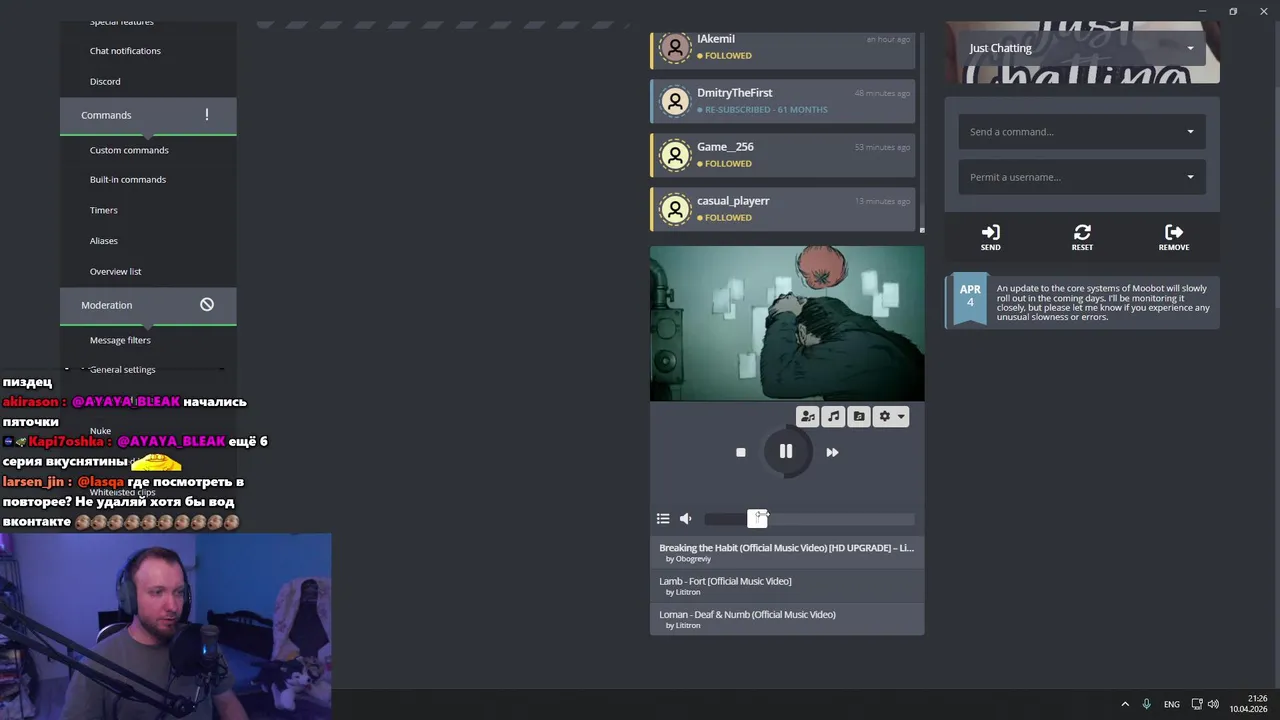Go to Timers in sidebar

(x=104, y=210)
